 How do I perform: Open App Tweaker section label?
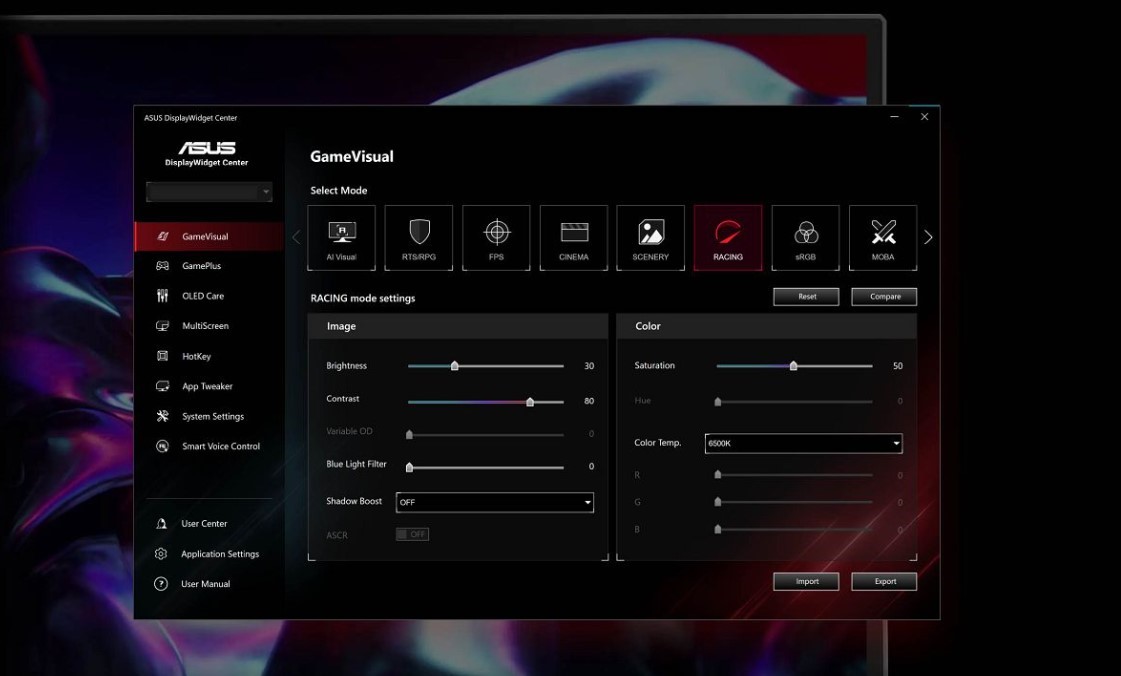(207, 386)
